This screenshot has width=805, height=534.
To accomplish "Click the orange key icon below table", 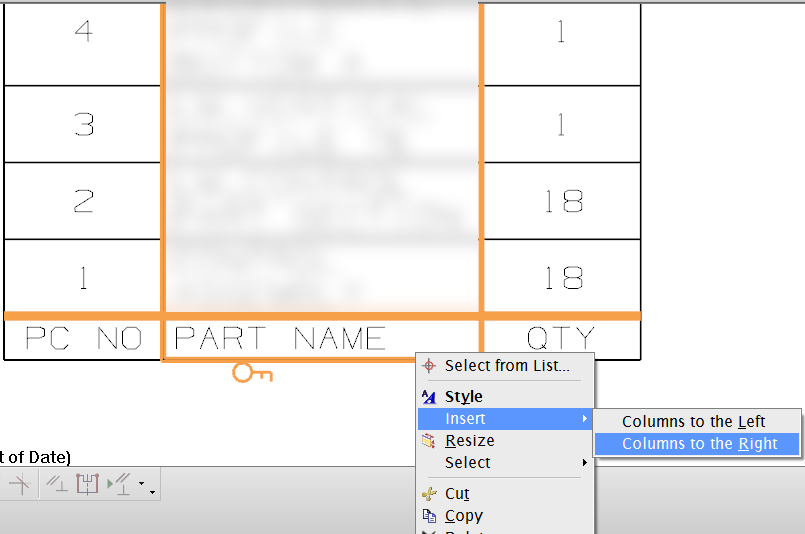I will pyautogui.click(x=252, y=374).
